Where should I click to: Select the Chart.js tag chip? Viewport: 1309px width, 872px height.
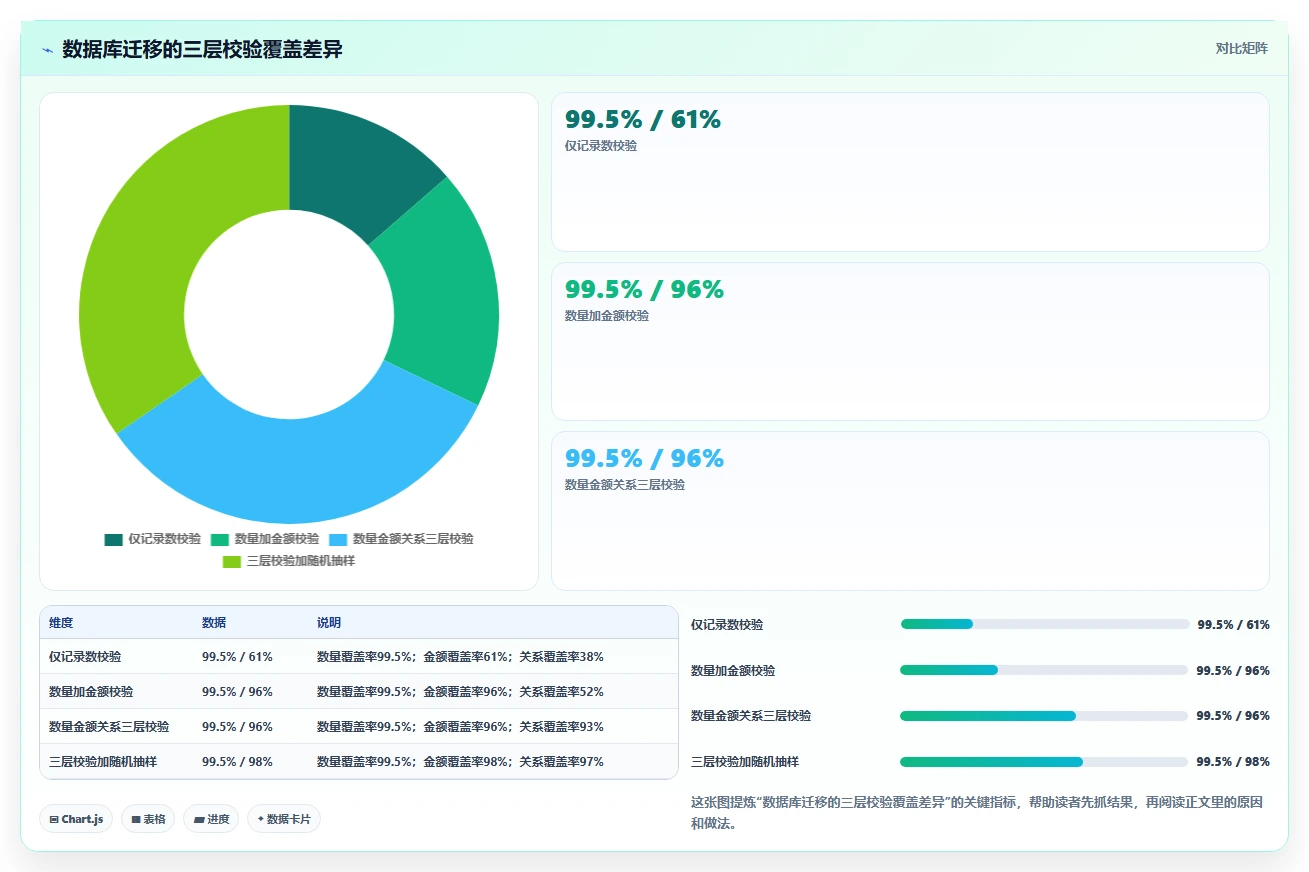(76, 819)
